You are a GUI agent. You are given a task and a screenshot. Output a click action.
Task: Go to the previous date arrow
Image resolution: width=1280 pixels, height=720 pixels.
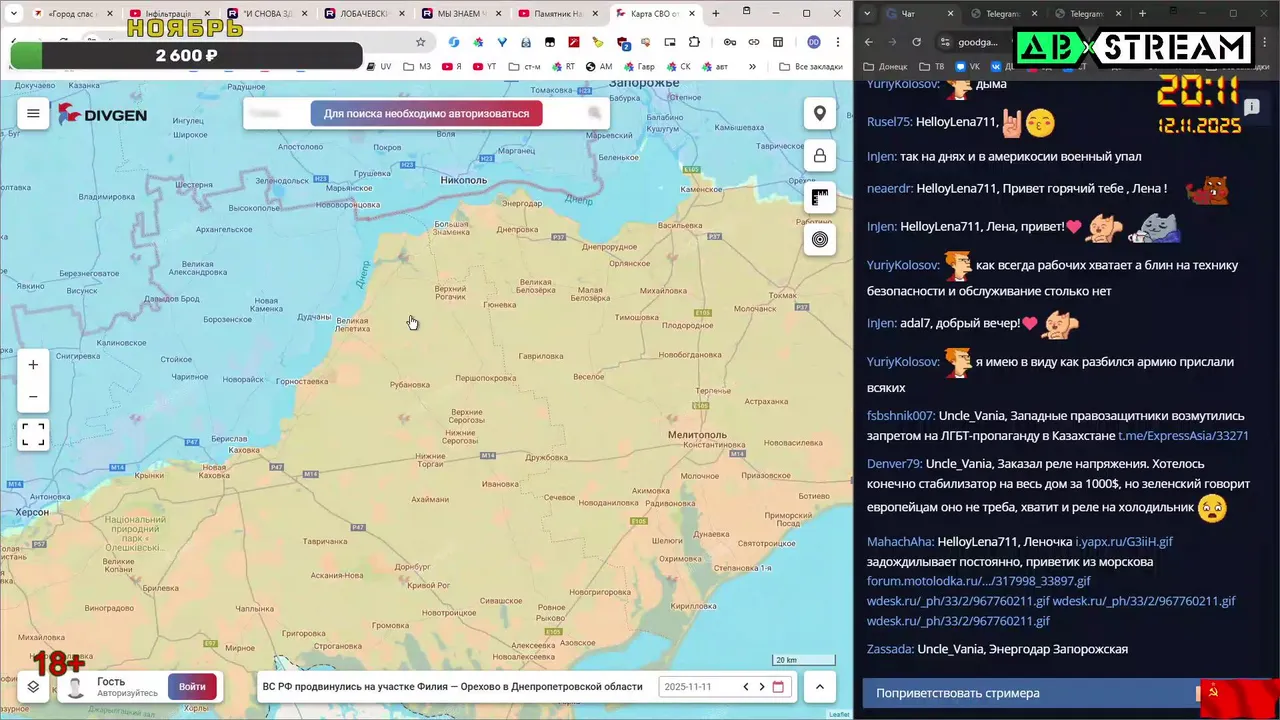click(745, 687)
